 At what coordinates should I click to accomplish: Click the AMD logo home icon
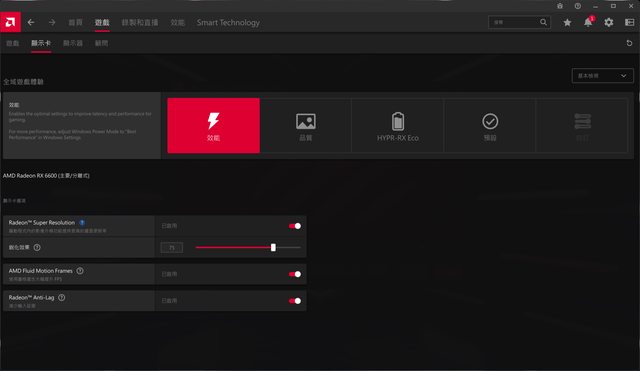10,22
